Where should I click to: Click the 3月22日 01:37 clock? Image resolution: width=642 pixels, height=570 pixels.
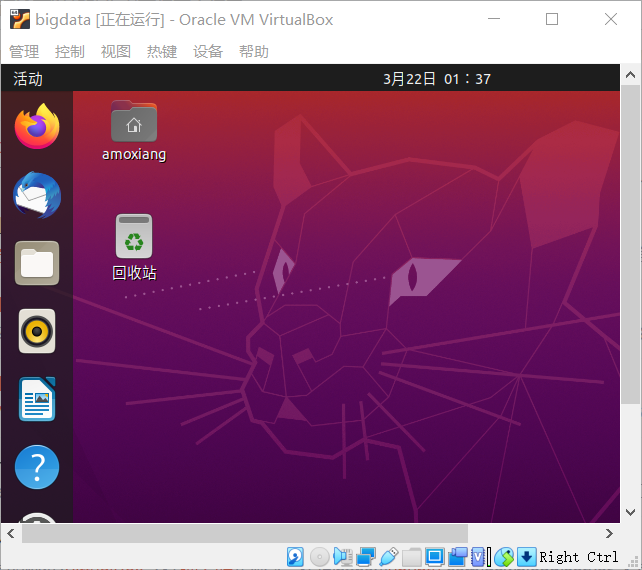437,79
